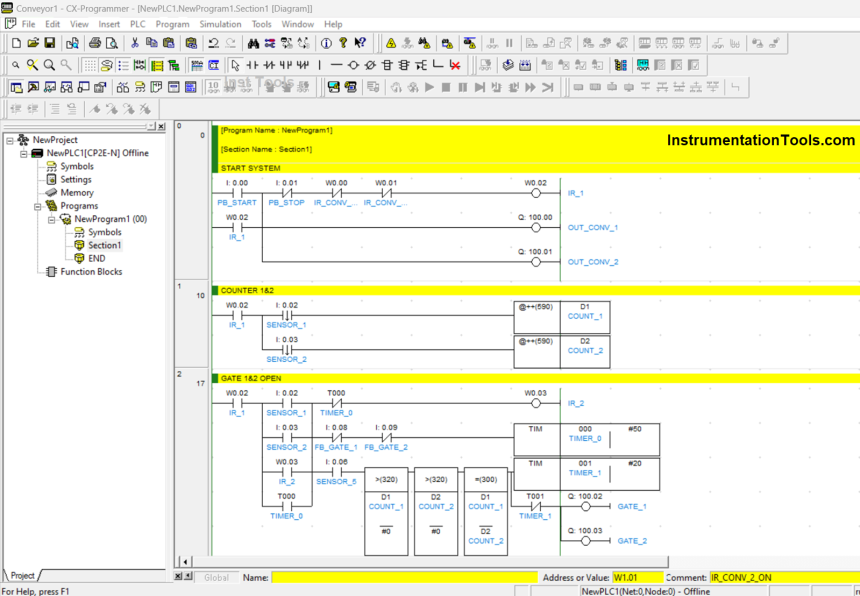Click the Comment field showing IR_CONV_2_ON
The width and height of the screenshot is (860, 596).
point(785,577)
